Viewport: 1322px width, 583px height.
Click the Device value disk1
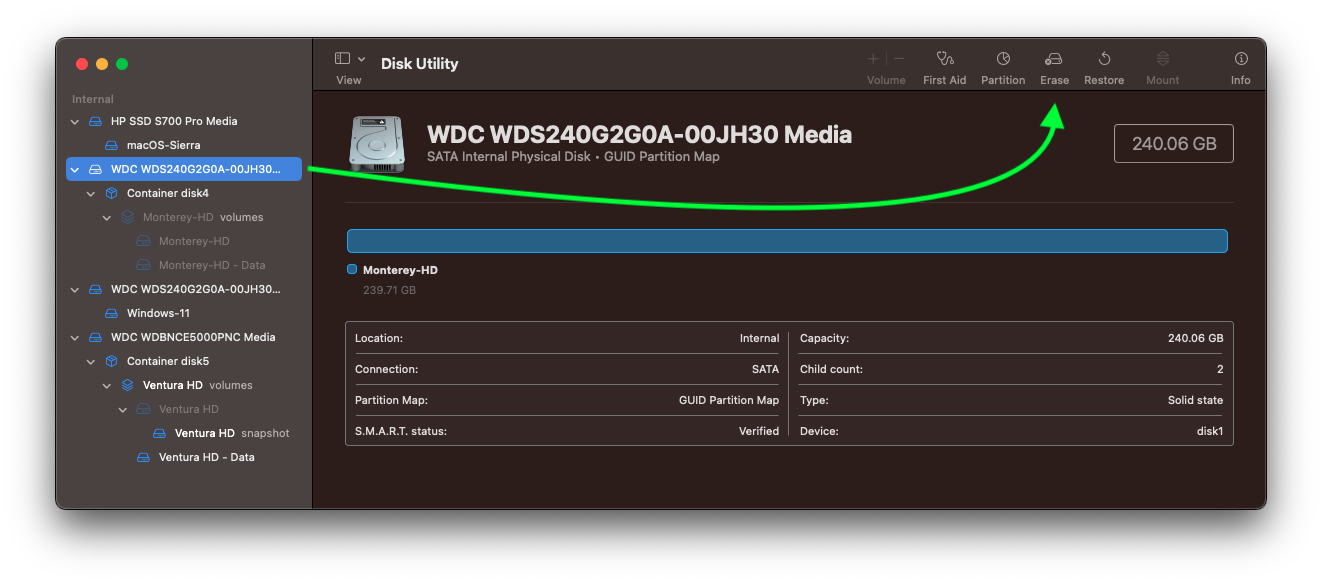click(x=1209, y=431)
